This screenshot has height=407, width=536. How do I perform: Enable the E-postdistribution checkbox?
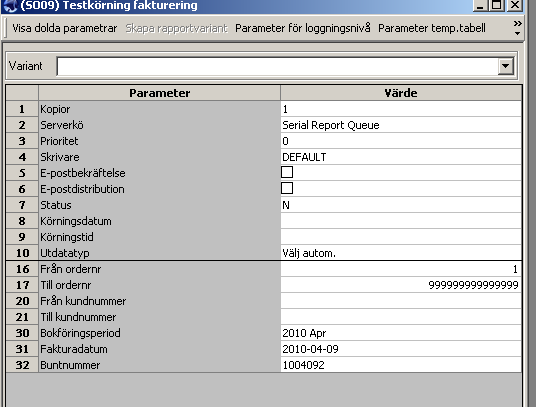(x=287, y=188)
